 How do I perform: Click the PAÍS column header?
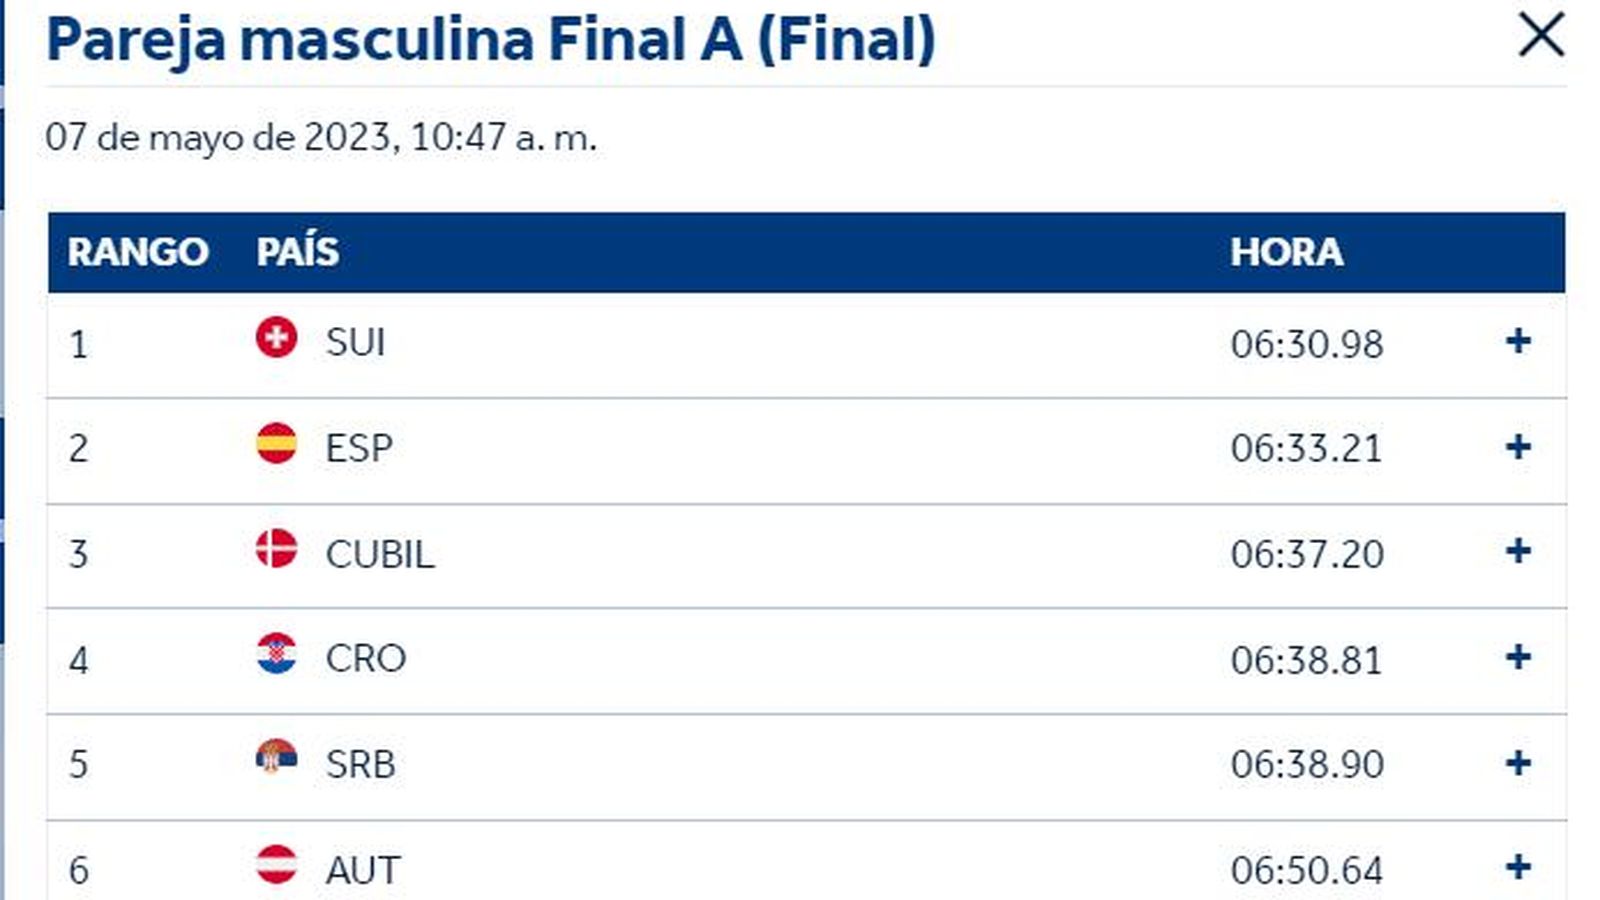point(297,252)
